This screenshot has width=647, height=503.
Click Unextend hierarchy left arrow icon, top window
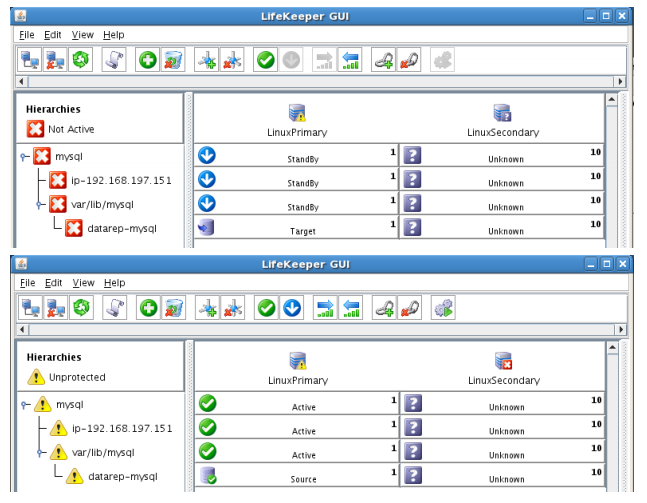point(350,60)
